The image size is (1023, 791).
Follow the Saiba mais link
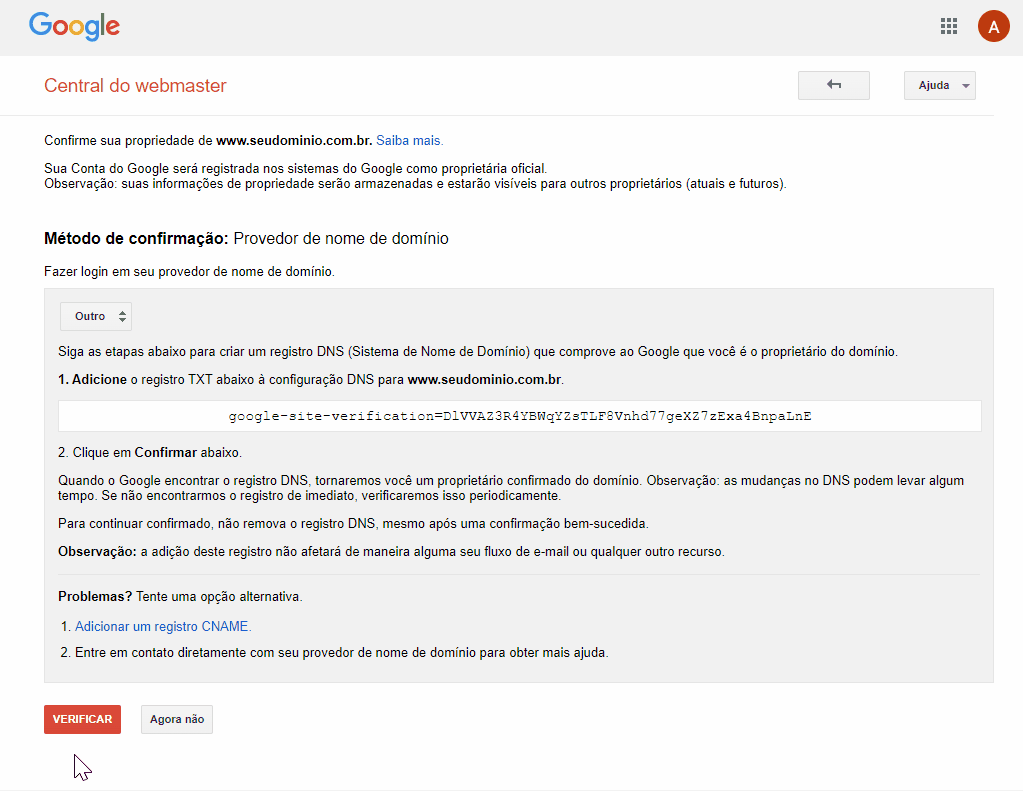(410, 140)
